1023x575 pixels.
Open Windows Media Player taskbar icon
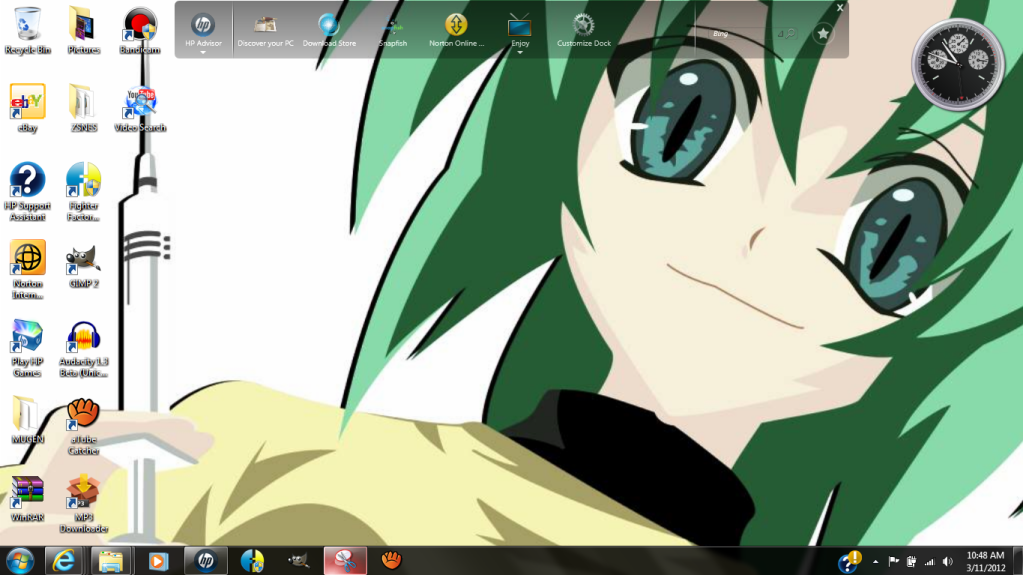[158, 561]
